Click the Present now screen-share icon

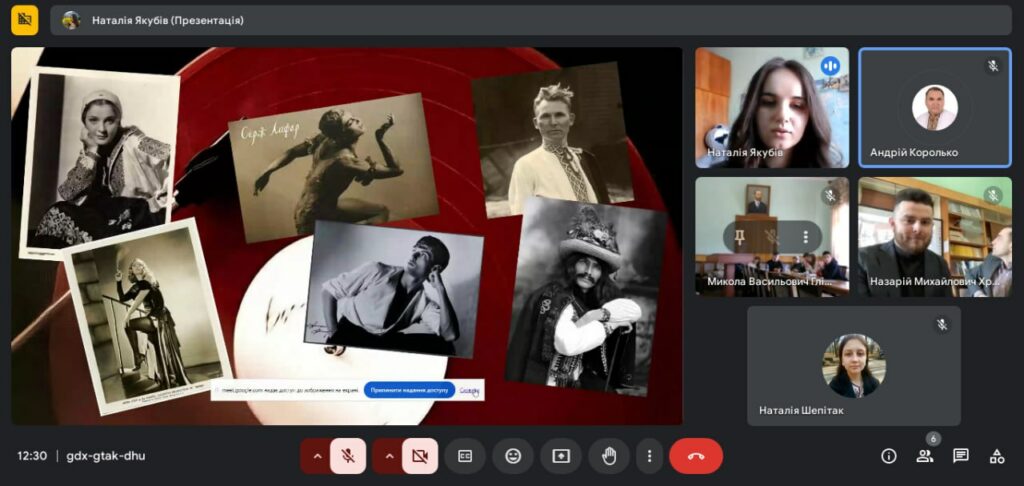pyautogui.click(x=561, y=456)
